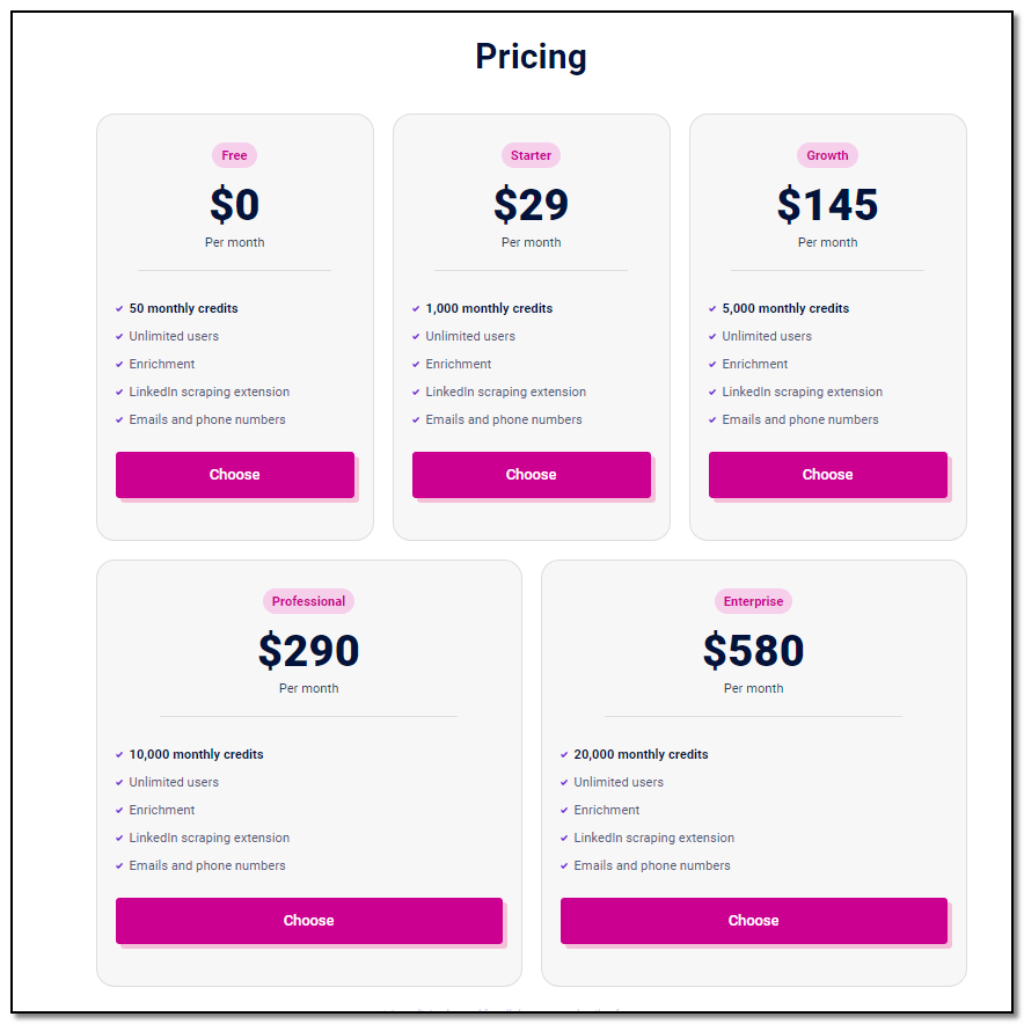Click the Choose button under Free plan

pyautogui.click(x=234, y=474)
